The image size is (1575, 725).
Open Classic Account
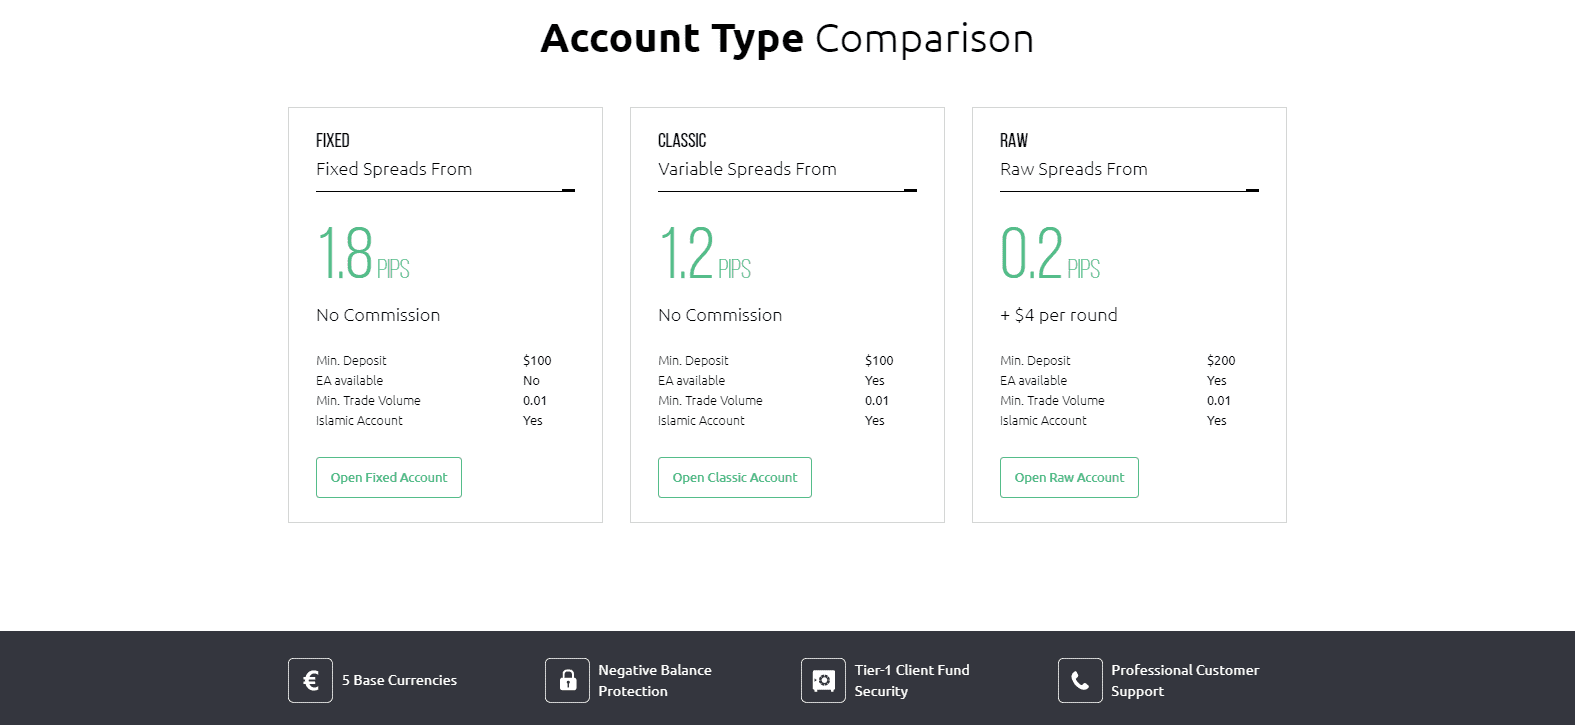(x=734, y=477)
